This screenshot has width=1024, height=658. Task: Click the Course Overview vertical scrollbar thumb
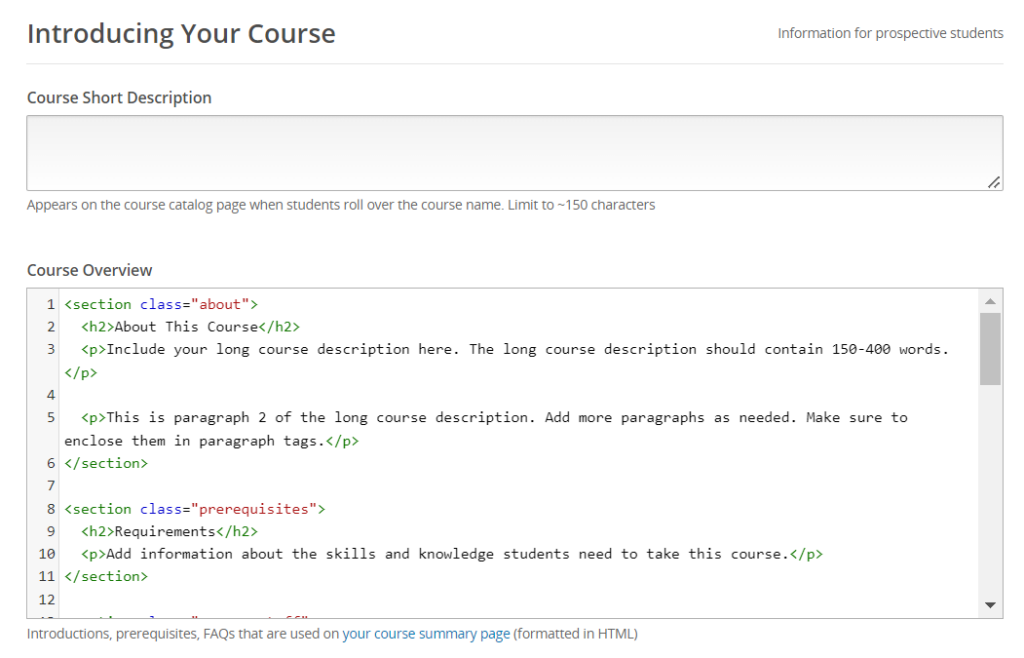click(990, 348)
